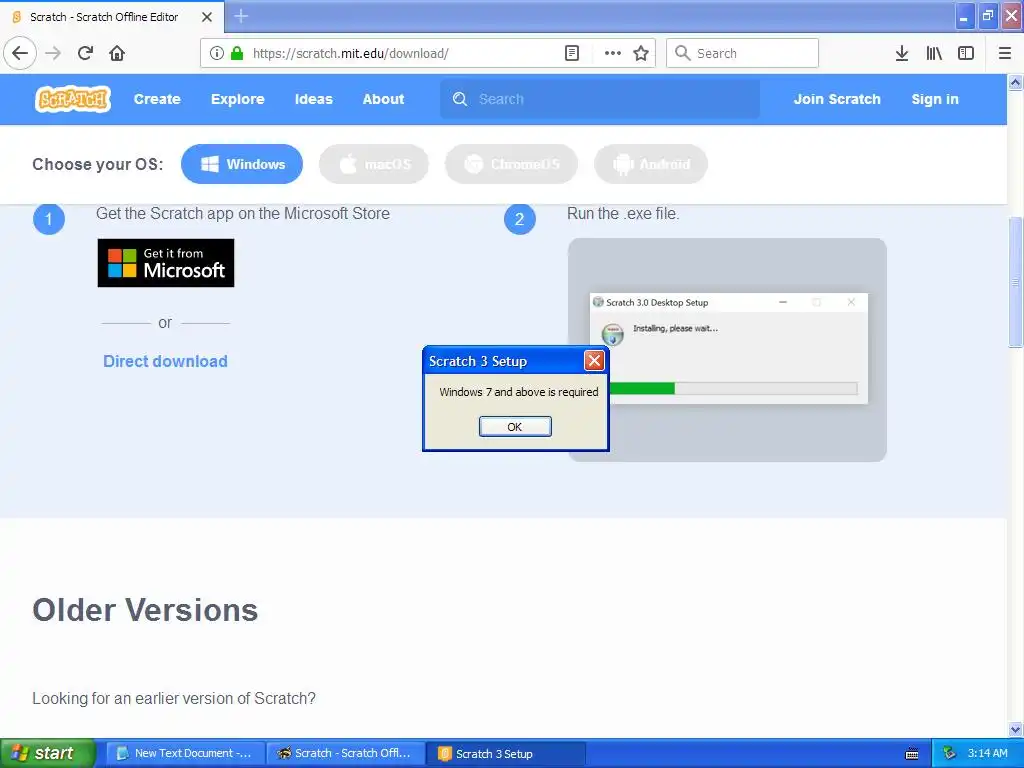Click the Firefox Search box
Screen dimensions: 1024x768
[x=743, y=53]
